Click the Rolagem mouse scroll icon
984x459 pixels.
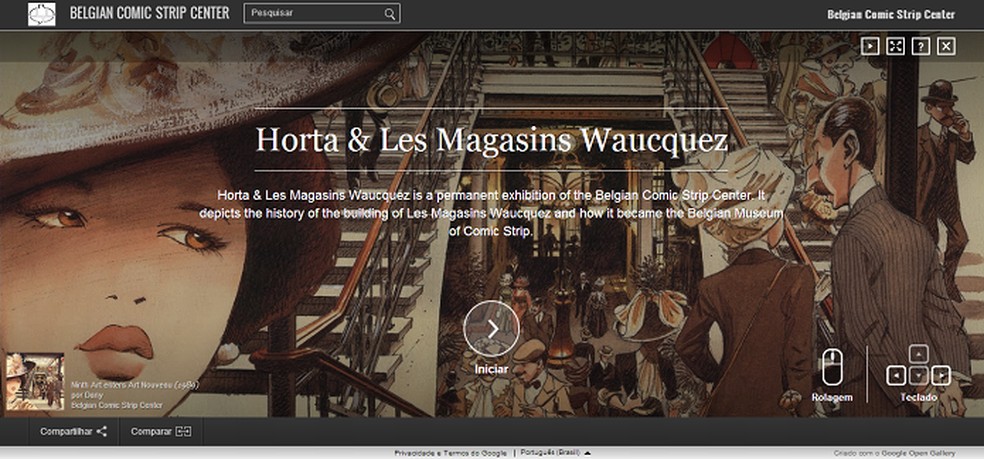[x=832, y=367]
